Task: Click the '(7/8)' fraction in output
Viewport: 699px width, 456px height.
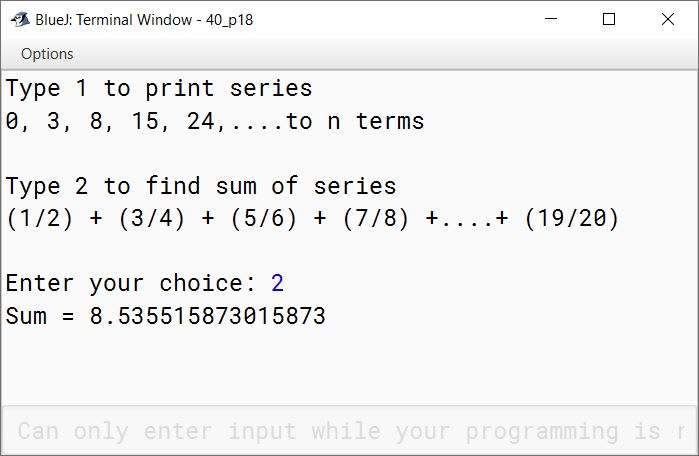Action: coord(375,218)
